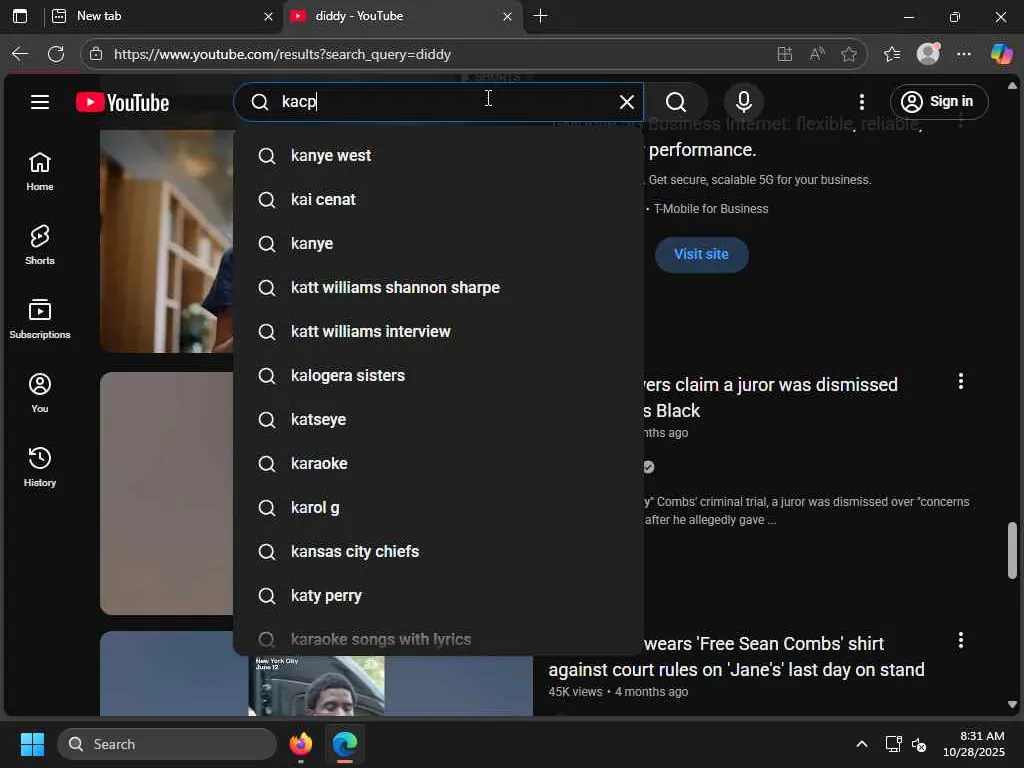The width and height of the screenshot is (1024, 768).
Task: Refresh the page in Edge
Action: tap(56, 54)
